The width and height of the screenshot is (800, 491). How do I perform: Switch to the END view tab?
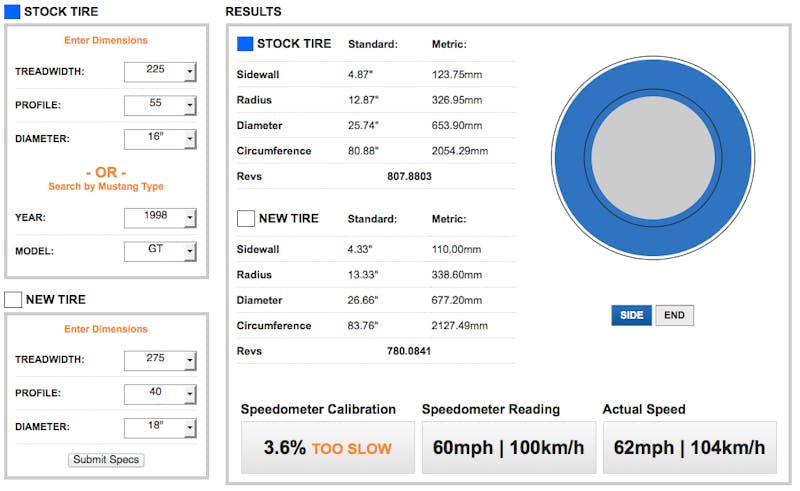click(x=674, y=315)
